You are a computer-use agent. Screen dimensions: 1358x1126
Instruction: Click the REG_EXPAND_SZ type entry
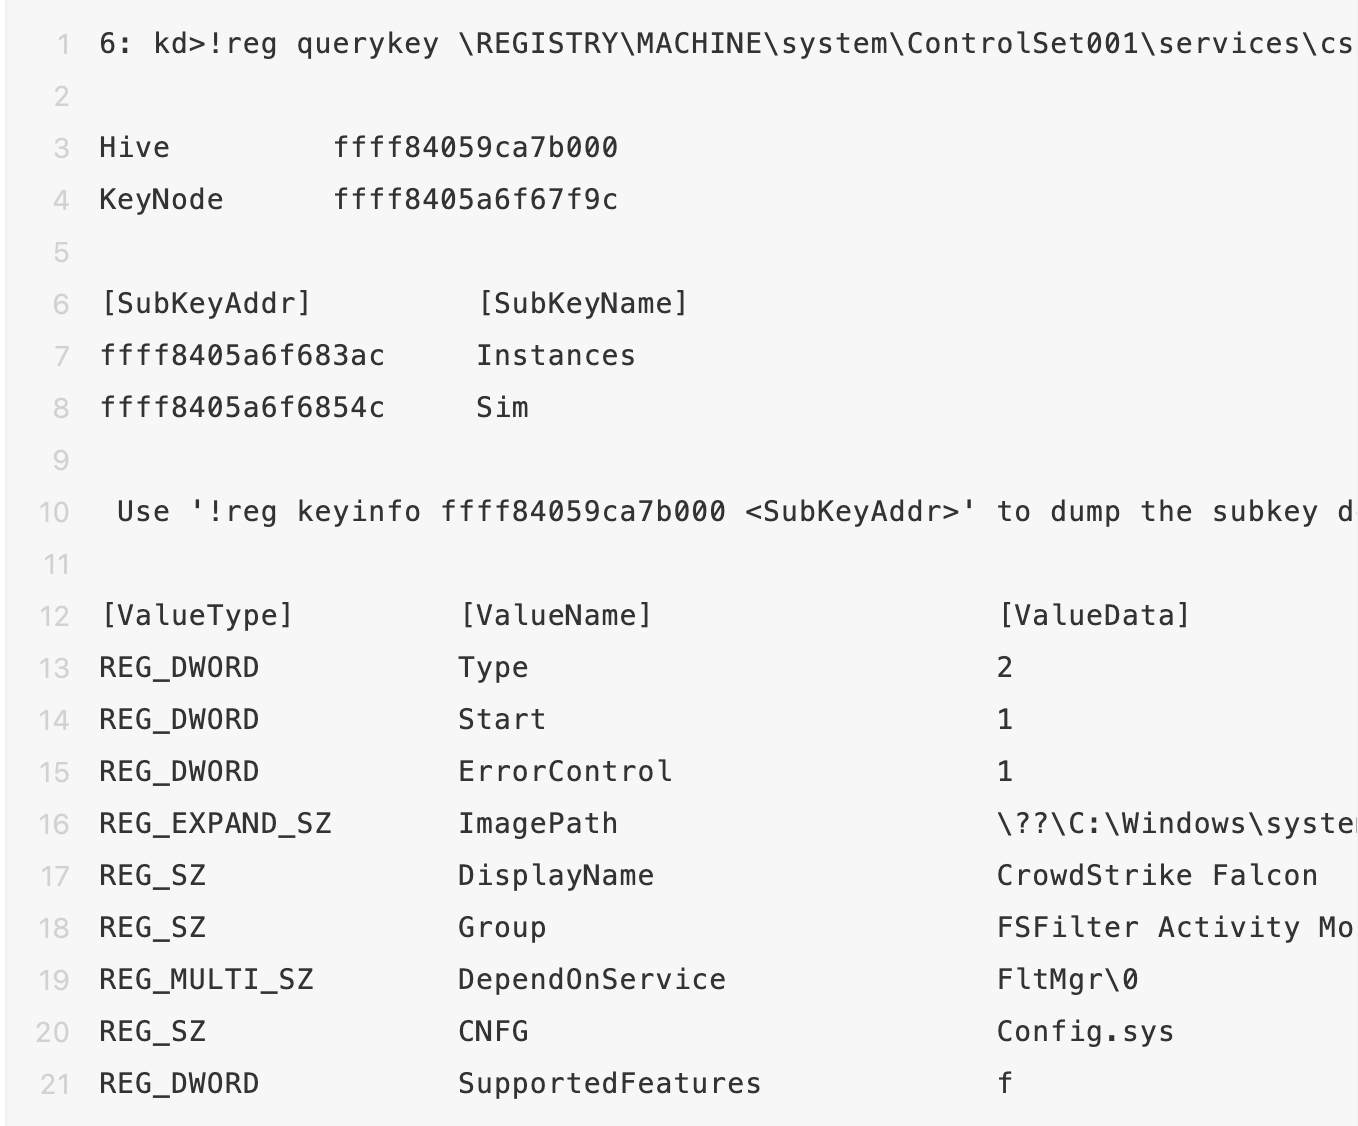[215, 824]
